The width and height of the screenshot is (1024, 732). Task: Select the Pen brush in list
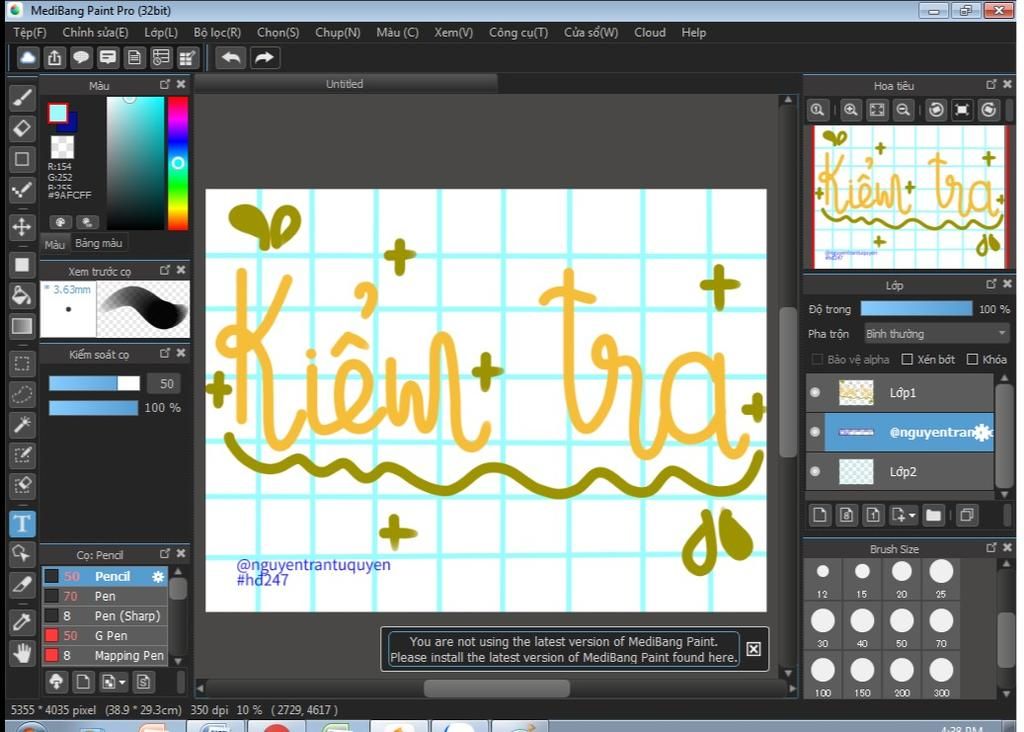[105, 596]
